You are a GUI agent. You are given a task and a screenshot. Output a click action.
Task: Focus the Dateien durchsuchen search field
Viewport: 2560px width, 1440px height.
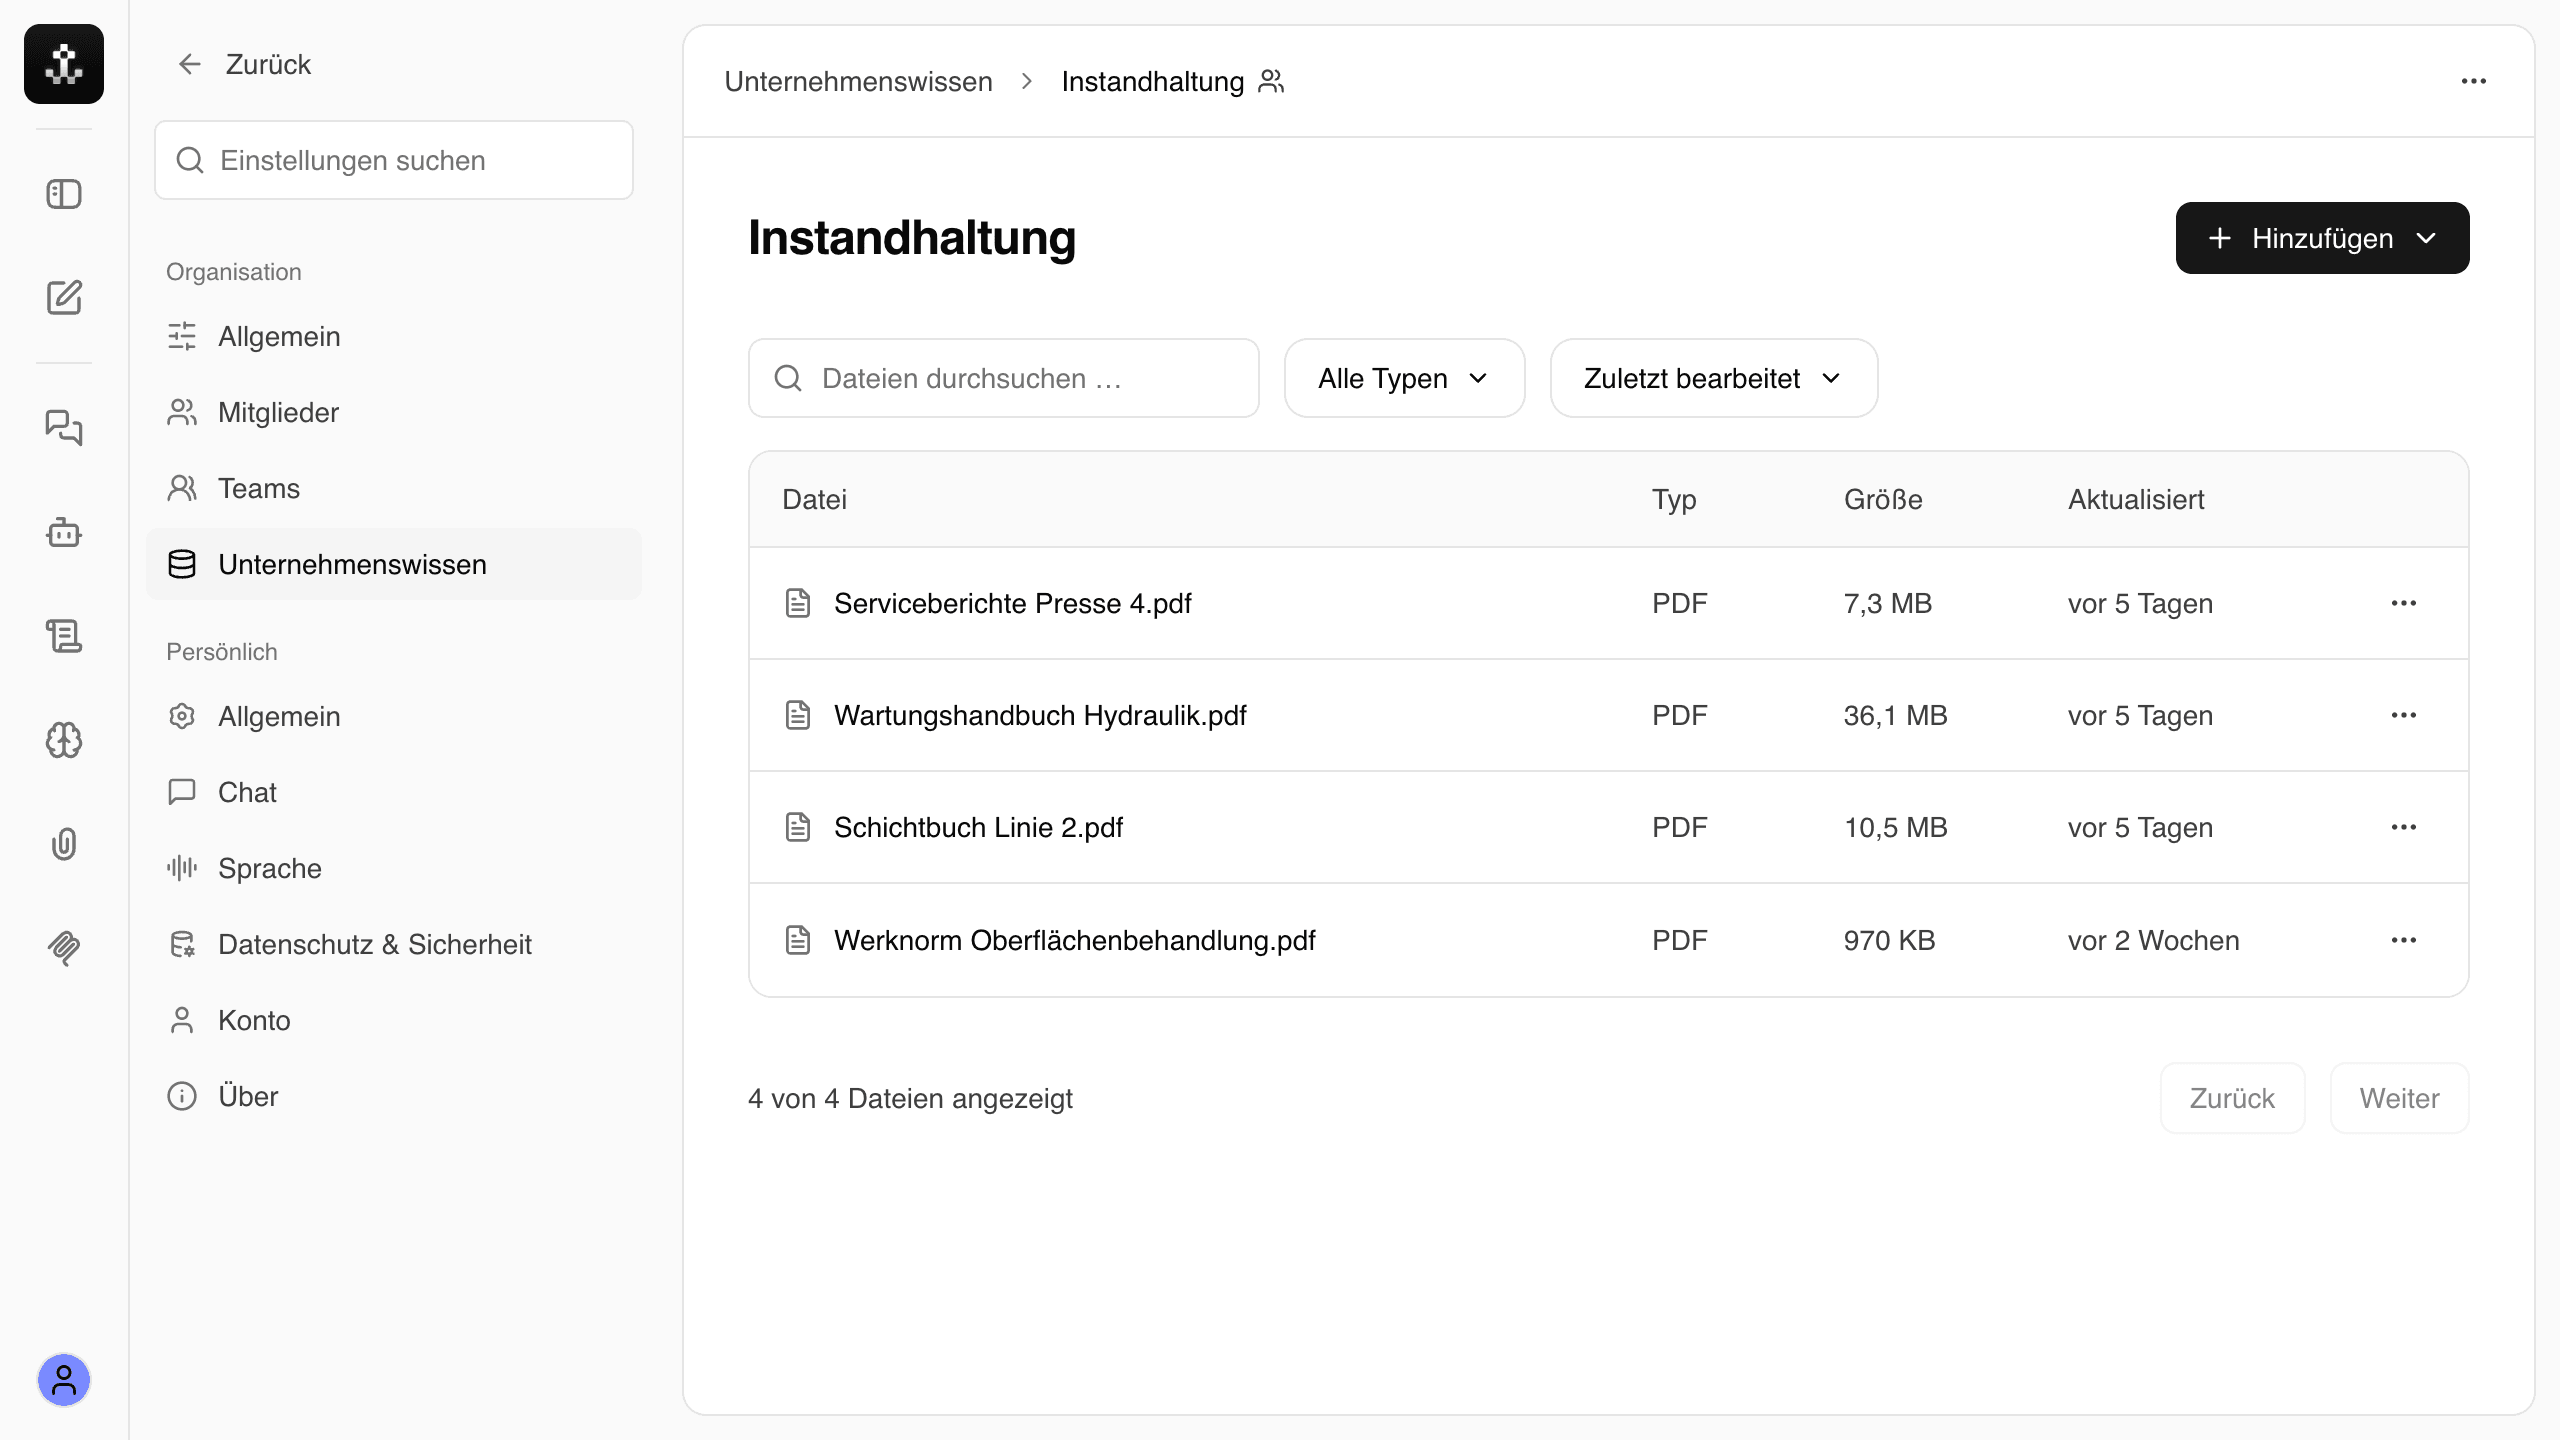tap(1004, 378)
